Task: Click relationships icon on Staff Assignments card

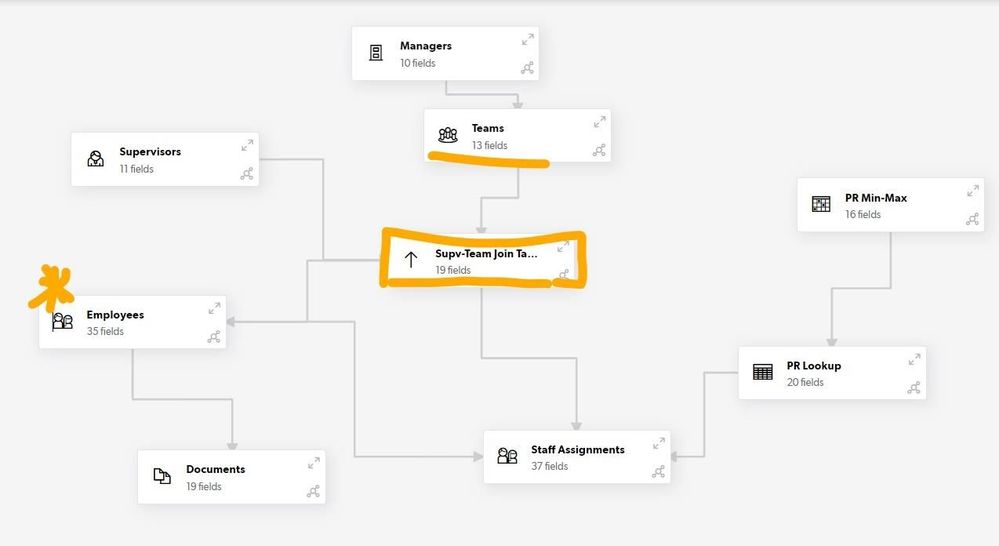Action: [658, 471]
